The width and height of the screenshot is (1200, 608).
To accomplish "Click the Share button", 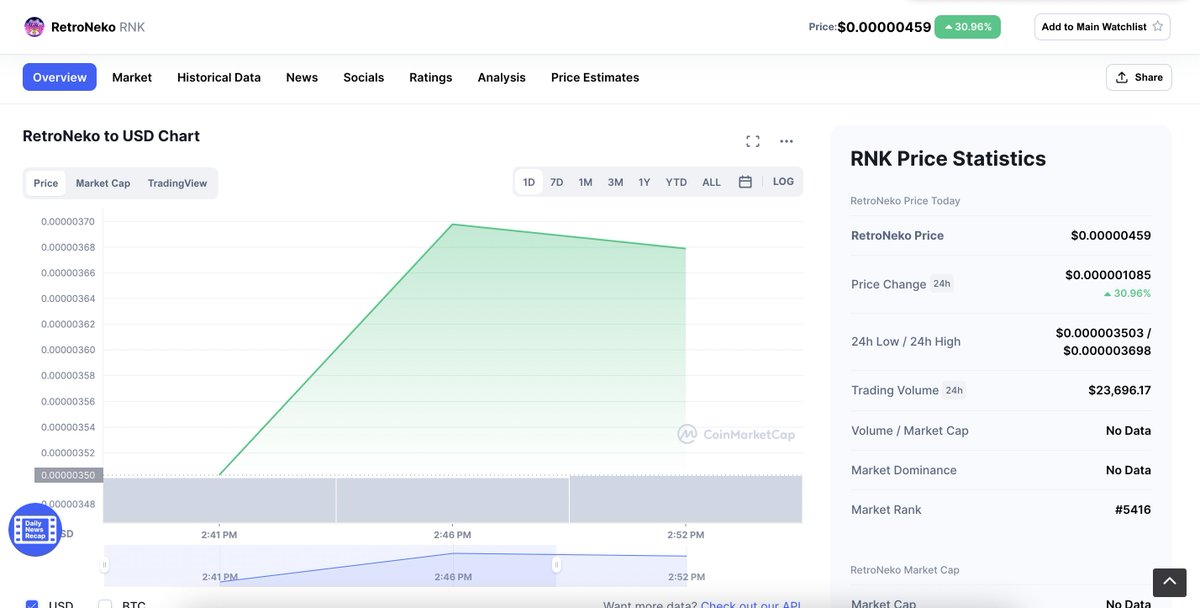I will pyautogui.click(x=1139, y=77).
